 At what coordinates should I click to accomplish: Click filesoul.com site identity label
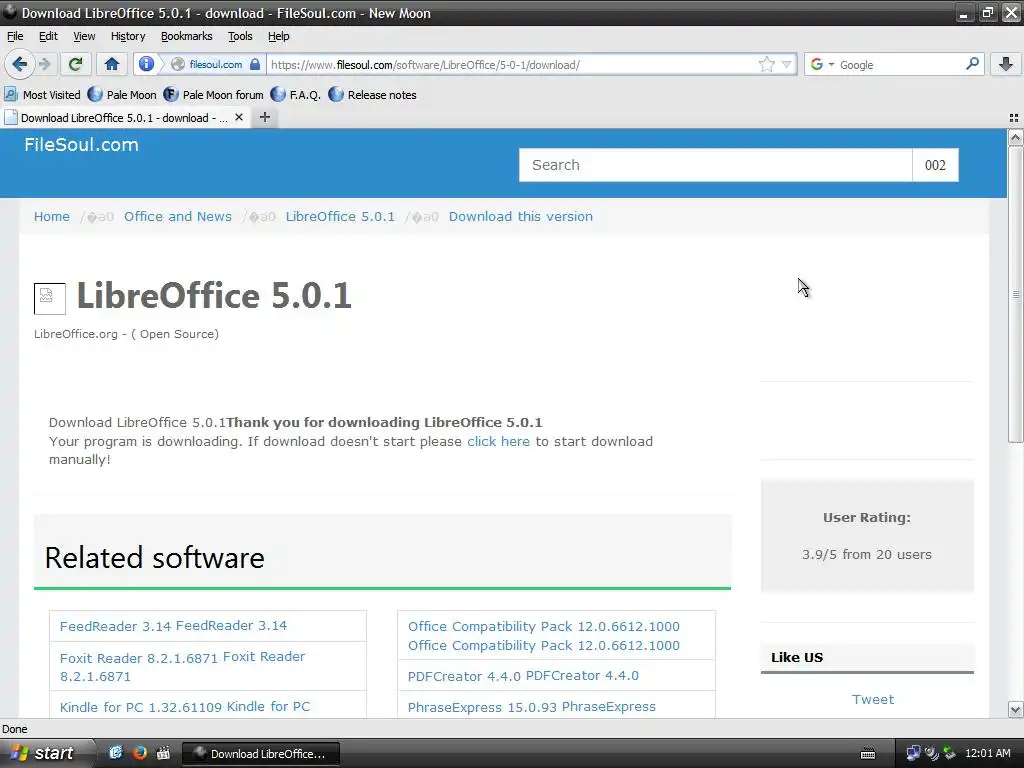(216, 65)
